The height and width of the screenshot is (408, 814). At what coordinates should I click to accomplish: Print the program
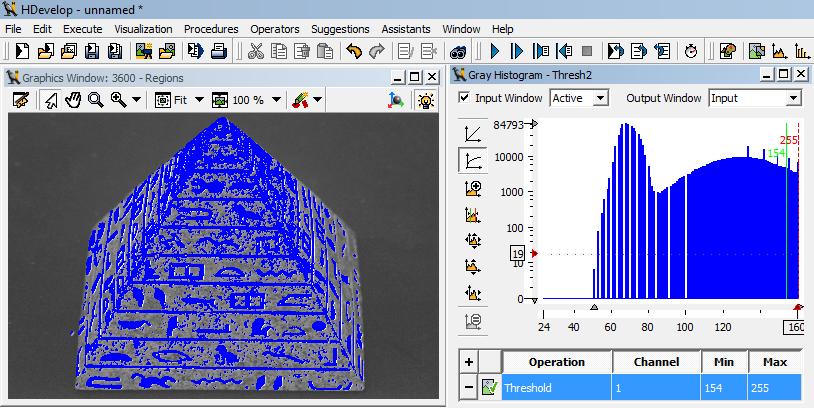point(219,51)
